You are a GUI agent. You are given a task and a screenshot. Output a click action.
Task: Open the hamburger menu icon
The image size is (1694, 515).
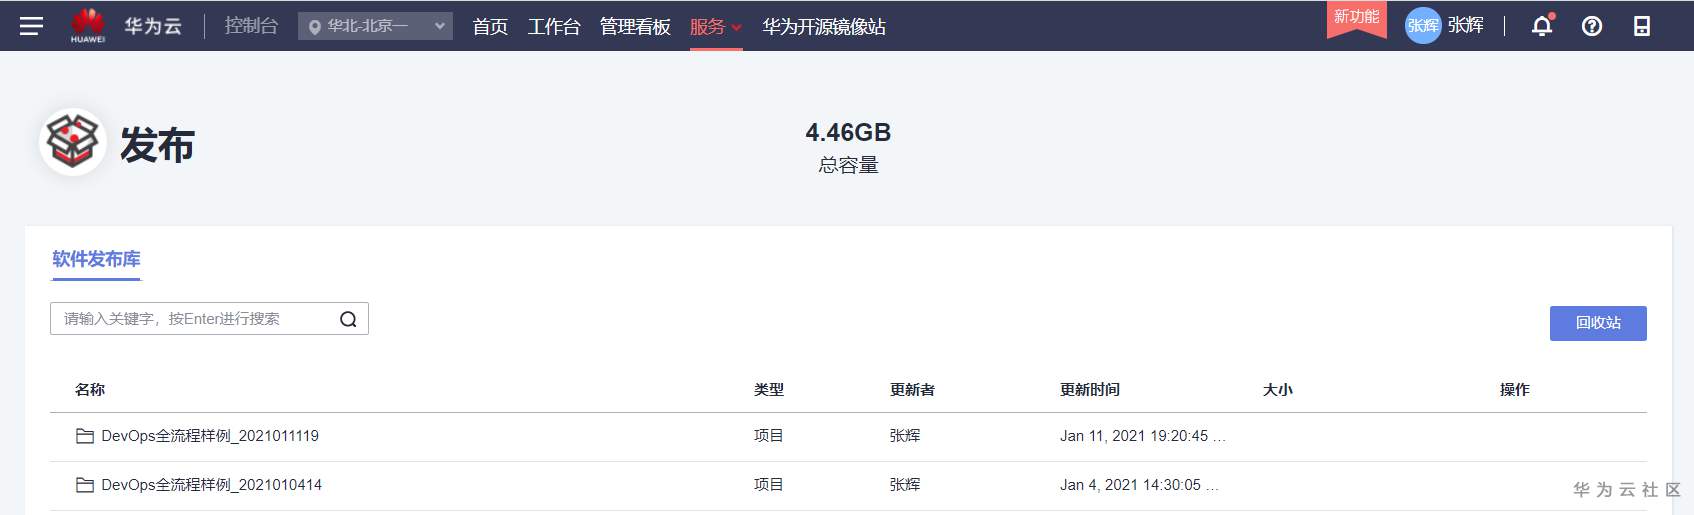(31, 26)
